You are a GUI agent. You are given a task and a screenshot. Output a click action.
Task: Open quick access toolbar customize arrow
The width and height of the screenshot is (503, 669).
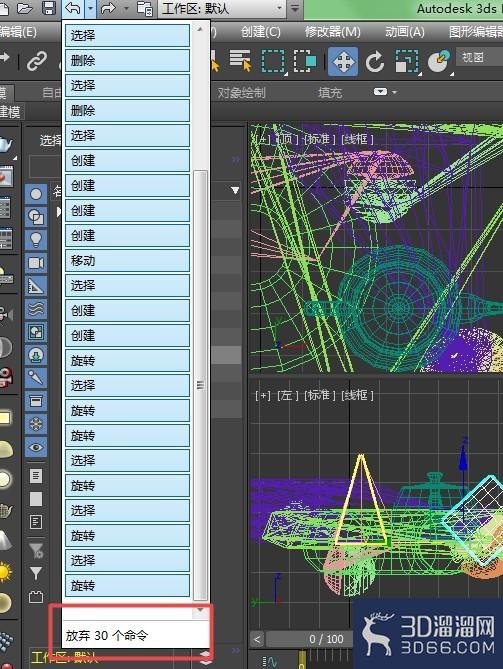tap(295, 8)
